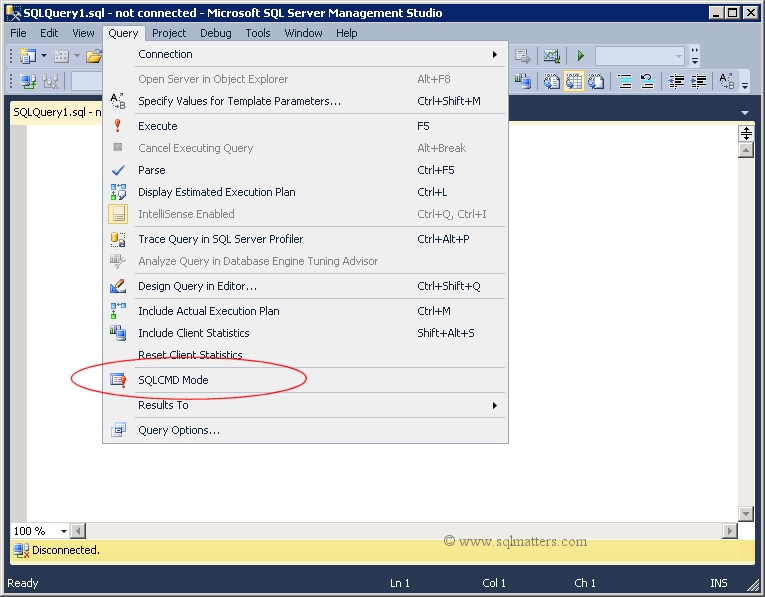Image resolution: width=765 pixels, height=597 pixels.
Task: Click the green Start Debugging arrow
Action: point(580,56)
